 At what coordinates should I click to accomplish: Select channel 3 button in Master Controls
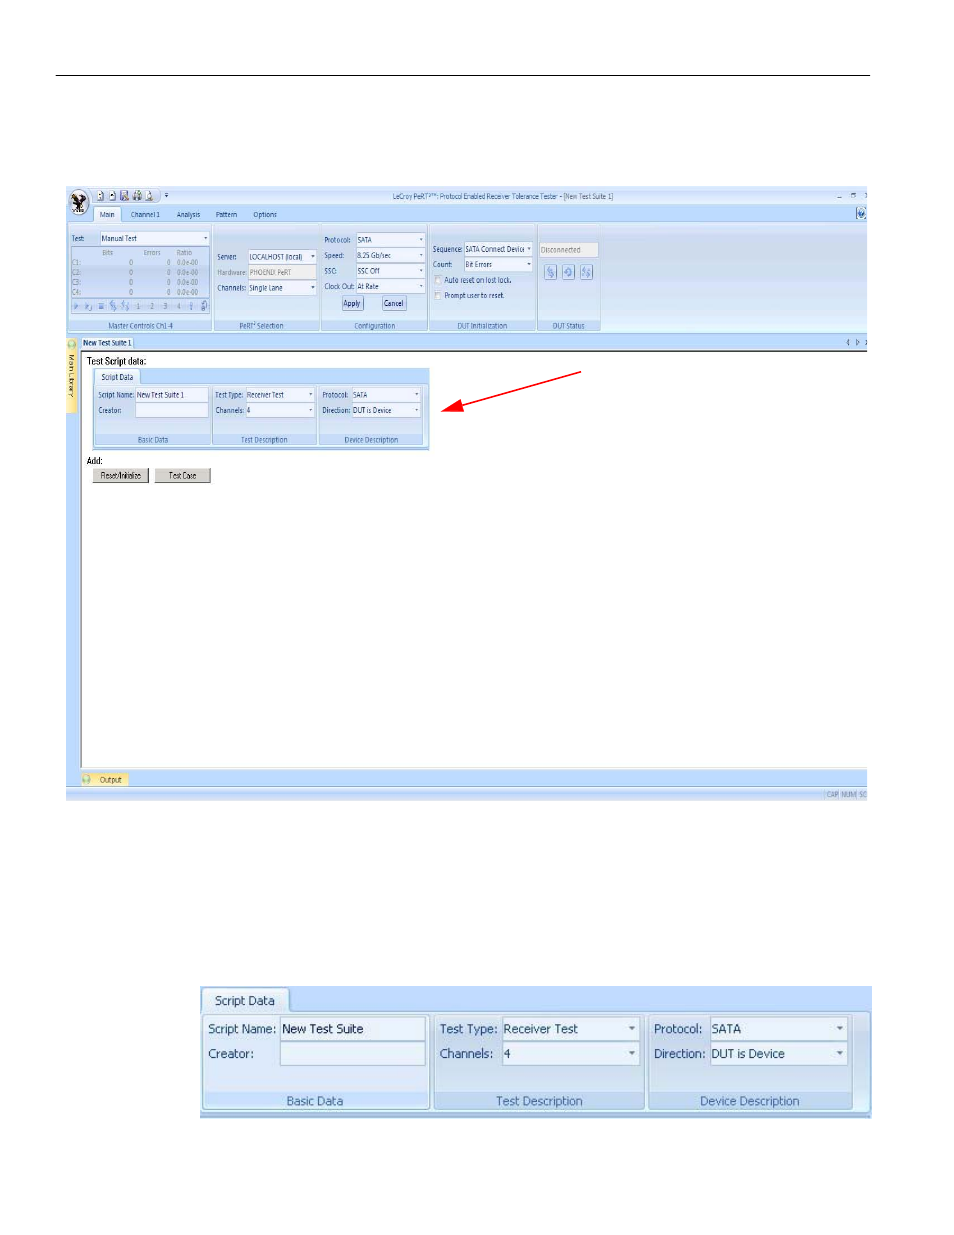(165, 306)
